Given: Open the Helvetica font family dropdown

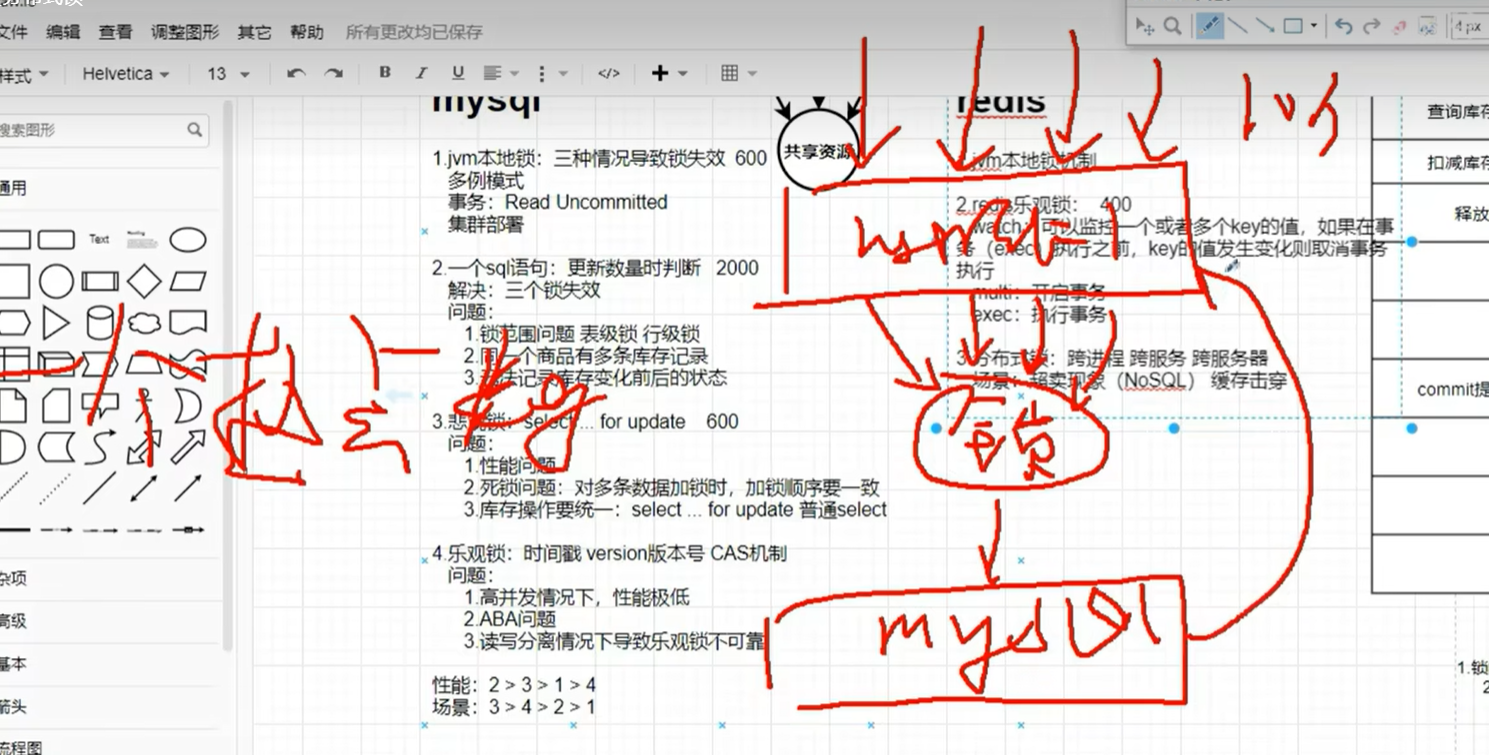Looking at the screenshot, I should click(125, 74).
